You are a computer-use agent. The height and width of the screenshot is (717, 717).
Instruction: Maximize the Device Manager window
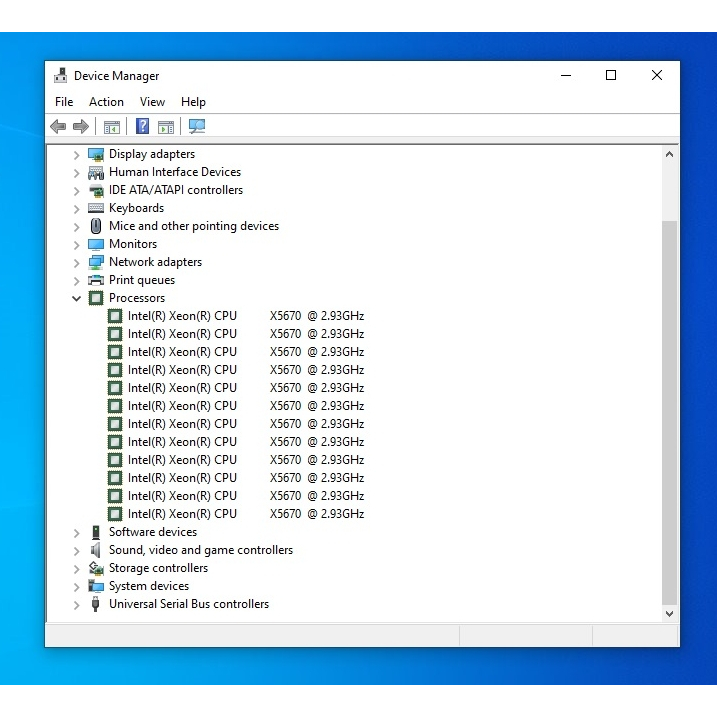click(x=611, y=75)
